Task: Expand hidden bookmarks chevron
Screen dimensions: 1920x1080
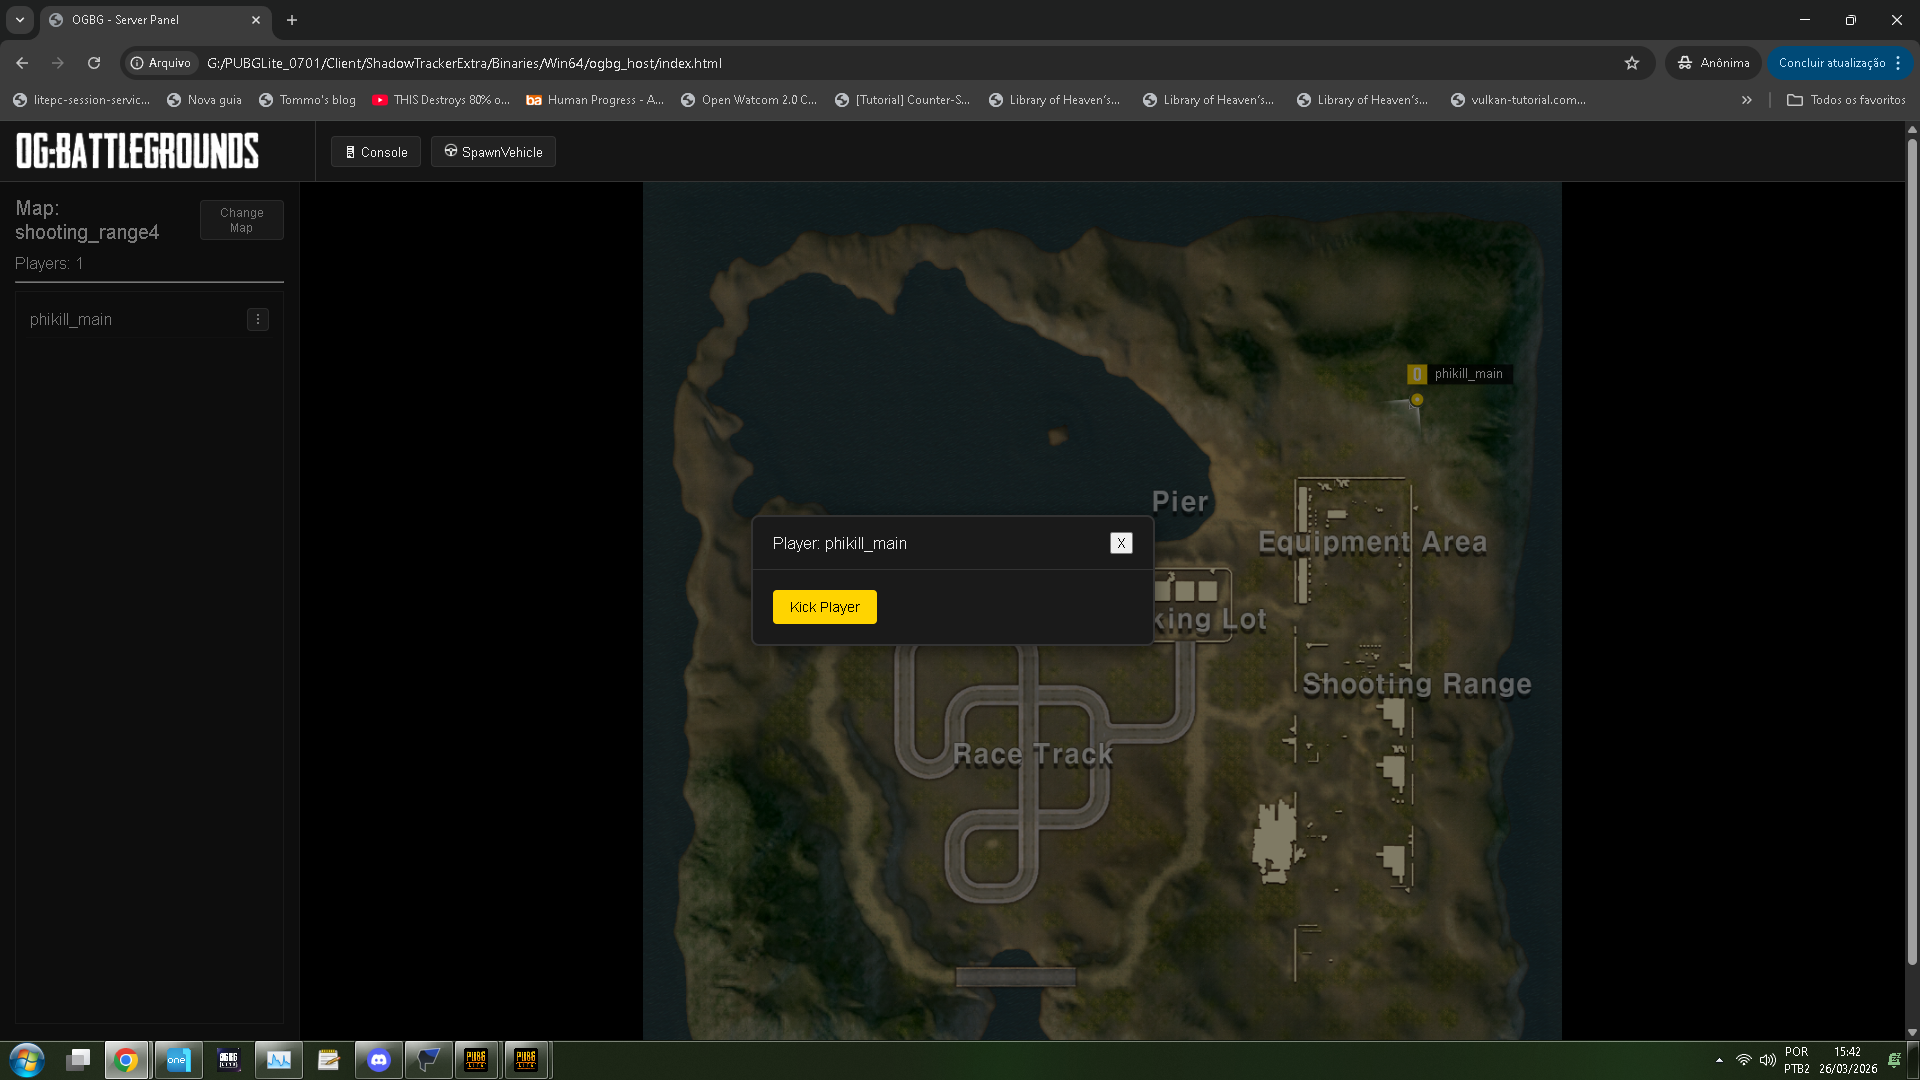Action: (x=1746, y=100)
